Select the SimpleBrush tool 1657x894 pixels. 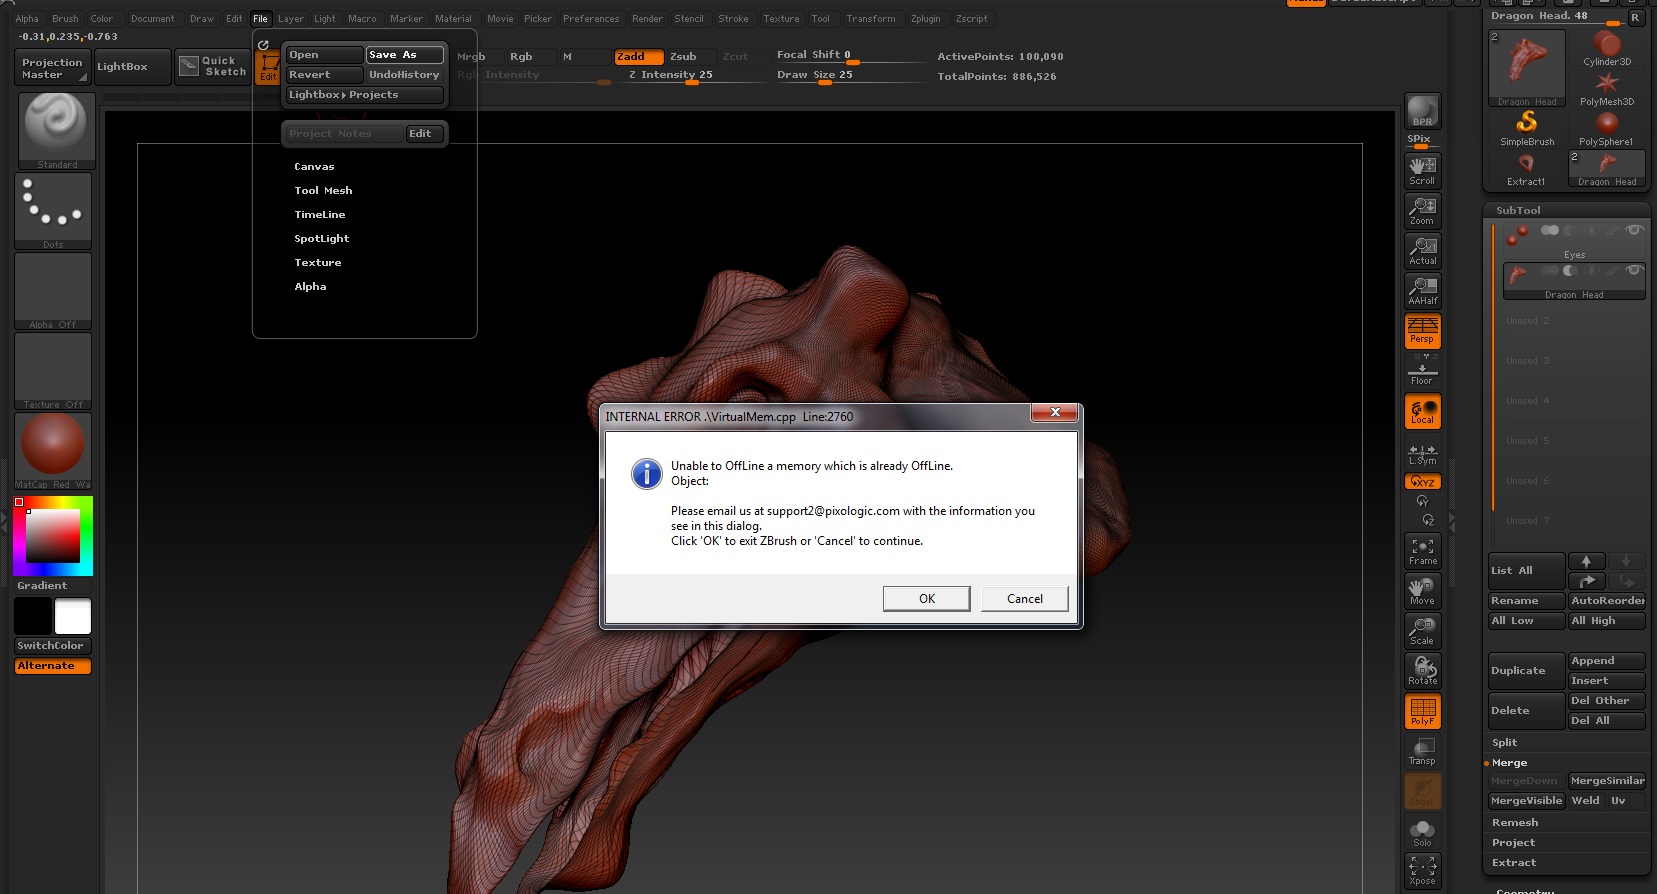(1527, 128)
